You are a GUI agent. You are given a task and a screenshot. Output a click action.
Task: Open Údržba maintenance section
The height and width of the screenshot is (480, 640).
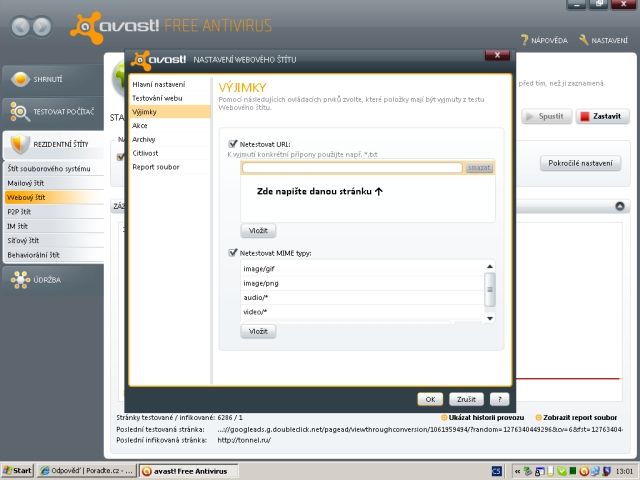tap(53, 280)
